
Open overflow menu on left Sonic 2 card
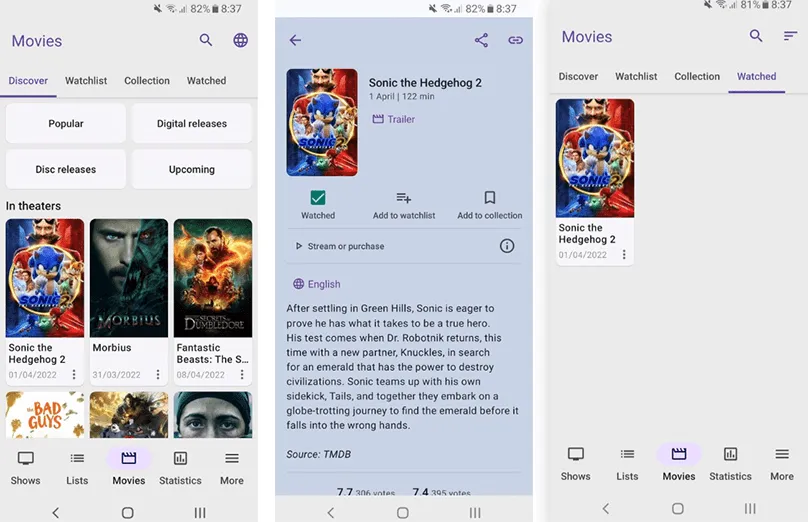pos(74,374)
